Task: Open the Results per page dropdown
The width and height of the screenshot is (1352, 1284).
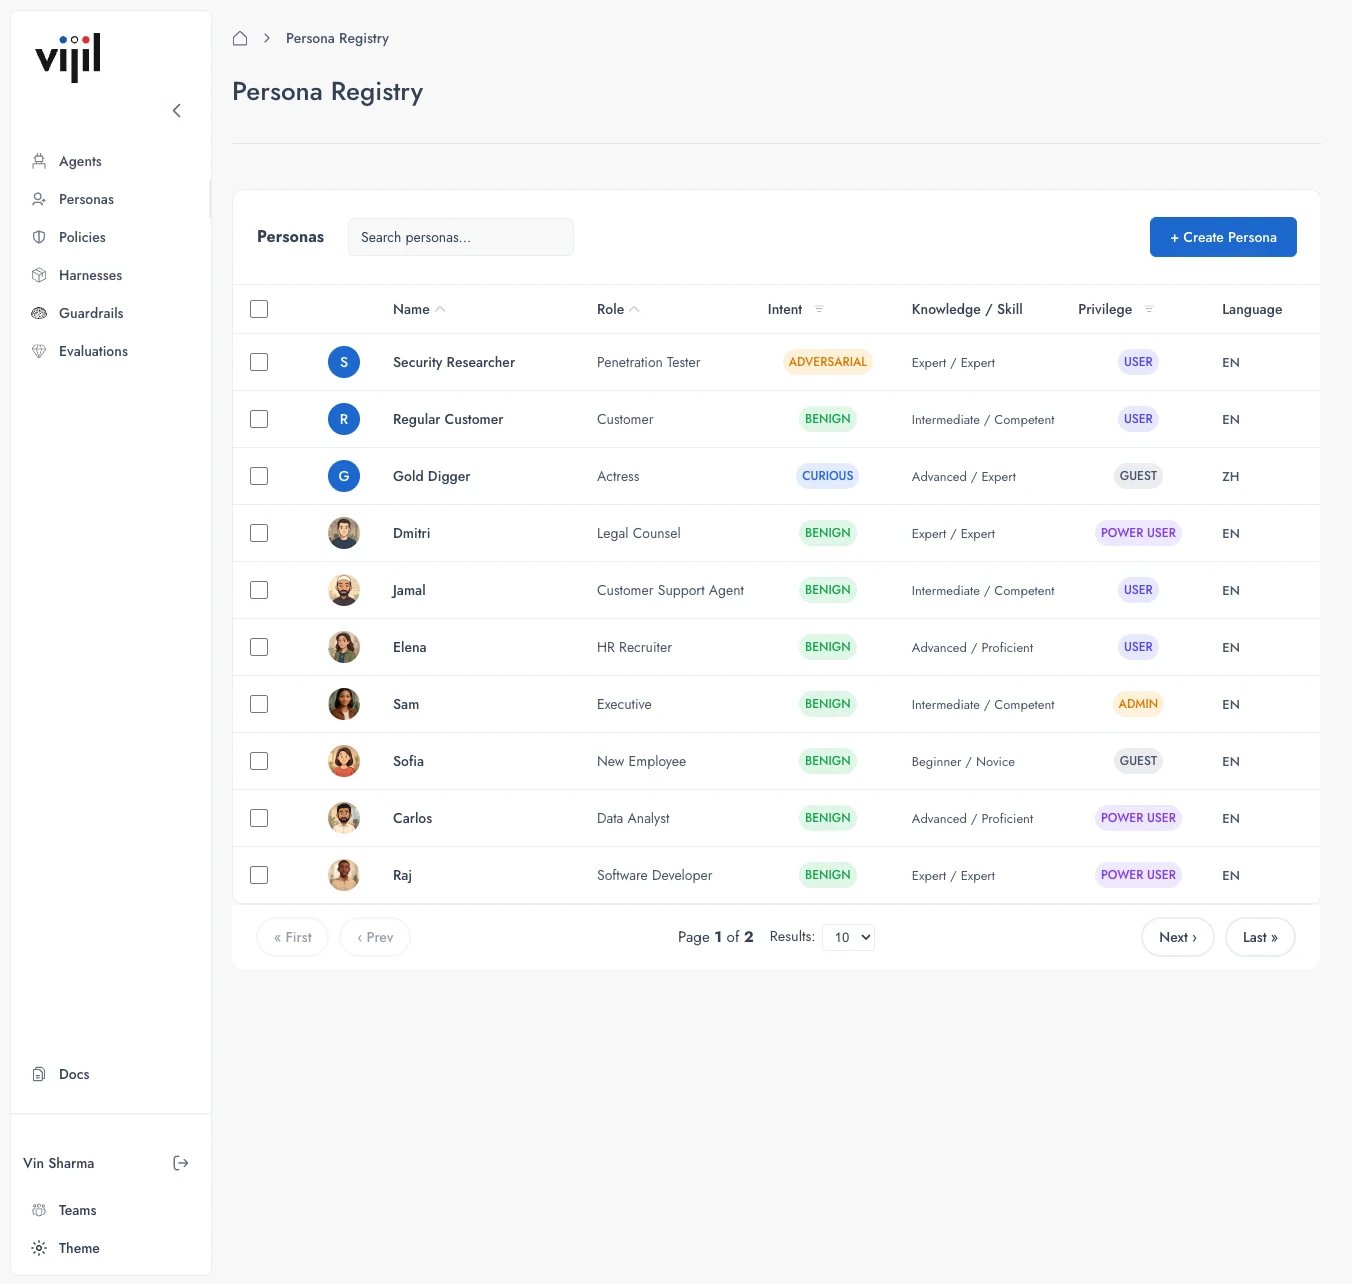Action: click(848, 937)
